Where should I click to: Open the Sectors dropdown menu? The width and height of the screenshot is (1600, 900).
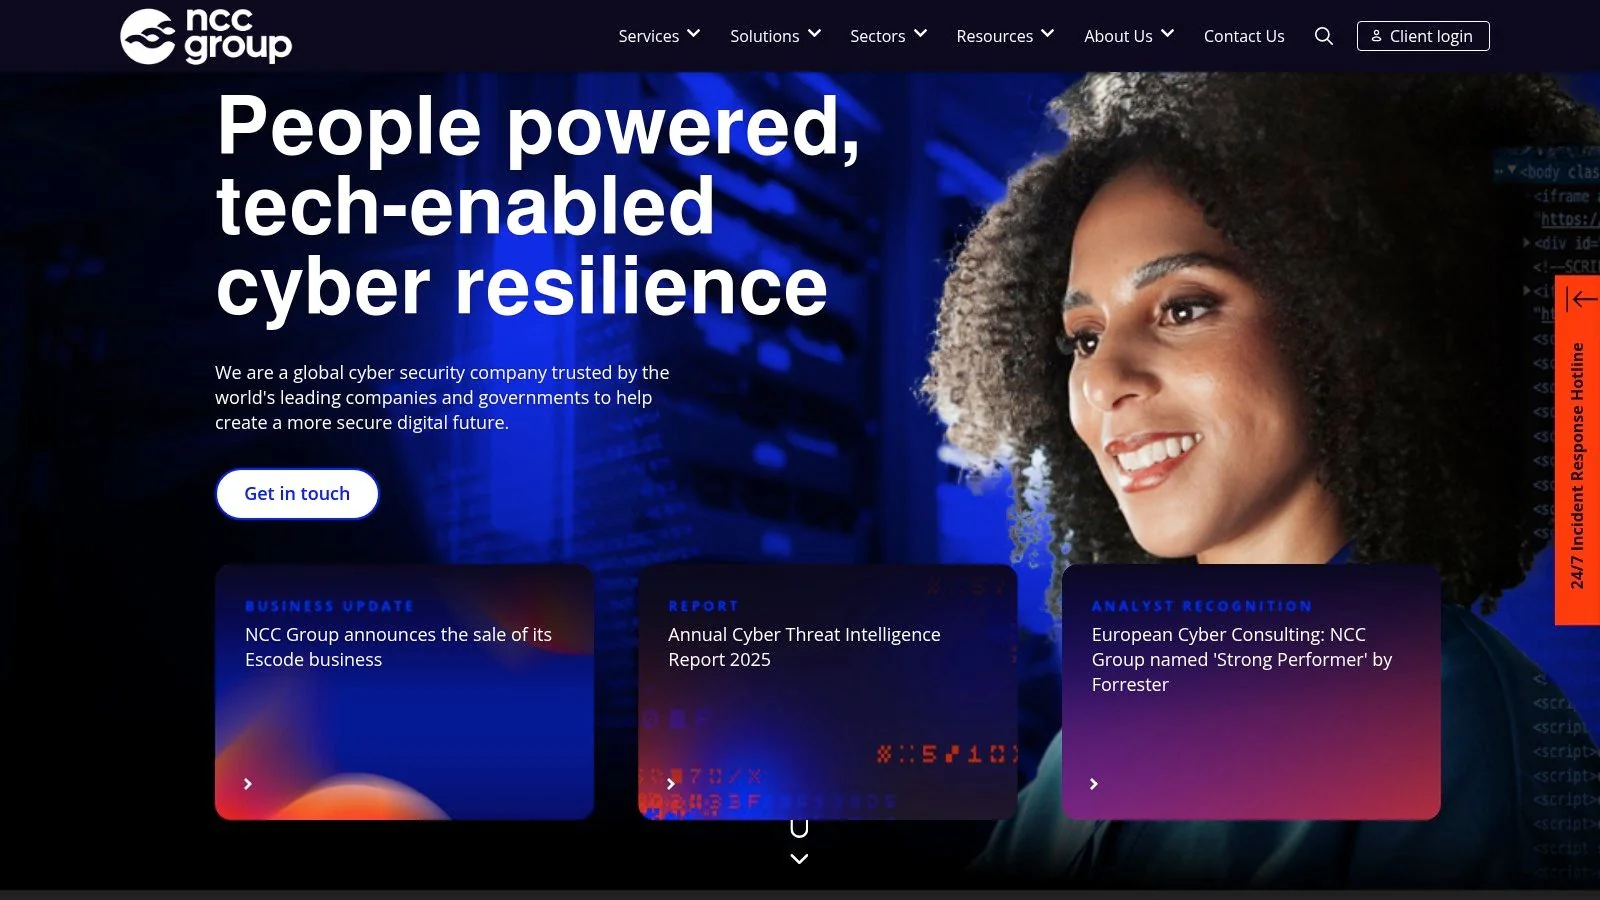pyautogui.click(x=888, y=36)
